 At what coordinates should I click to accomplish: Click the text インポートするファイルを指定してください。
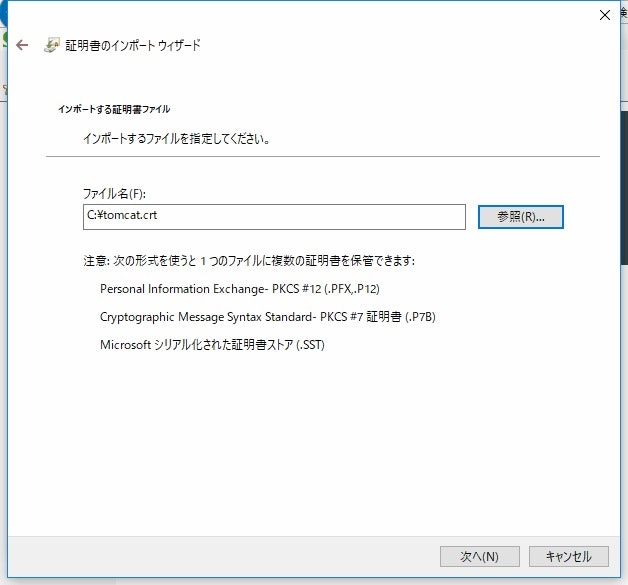click(177, 139)
